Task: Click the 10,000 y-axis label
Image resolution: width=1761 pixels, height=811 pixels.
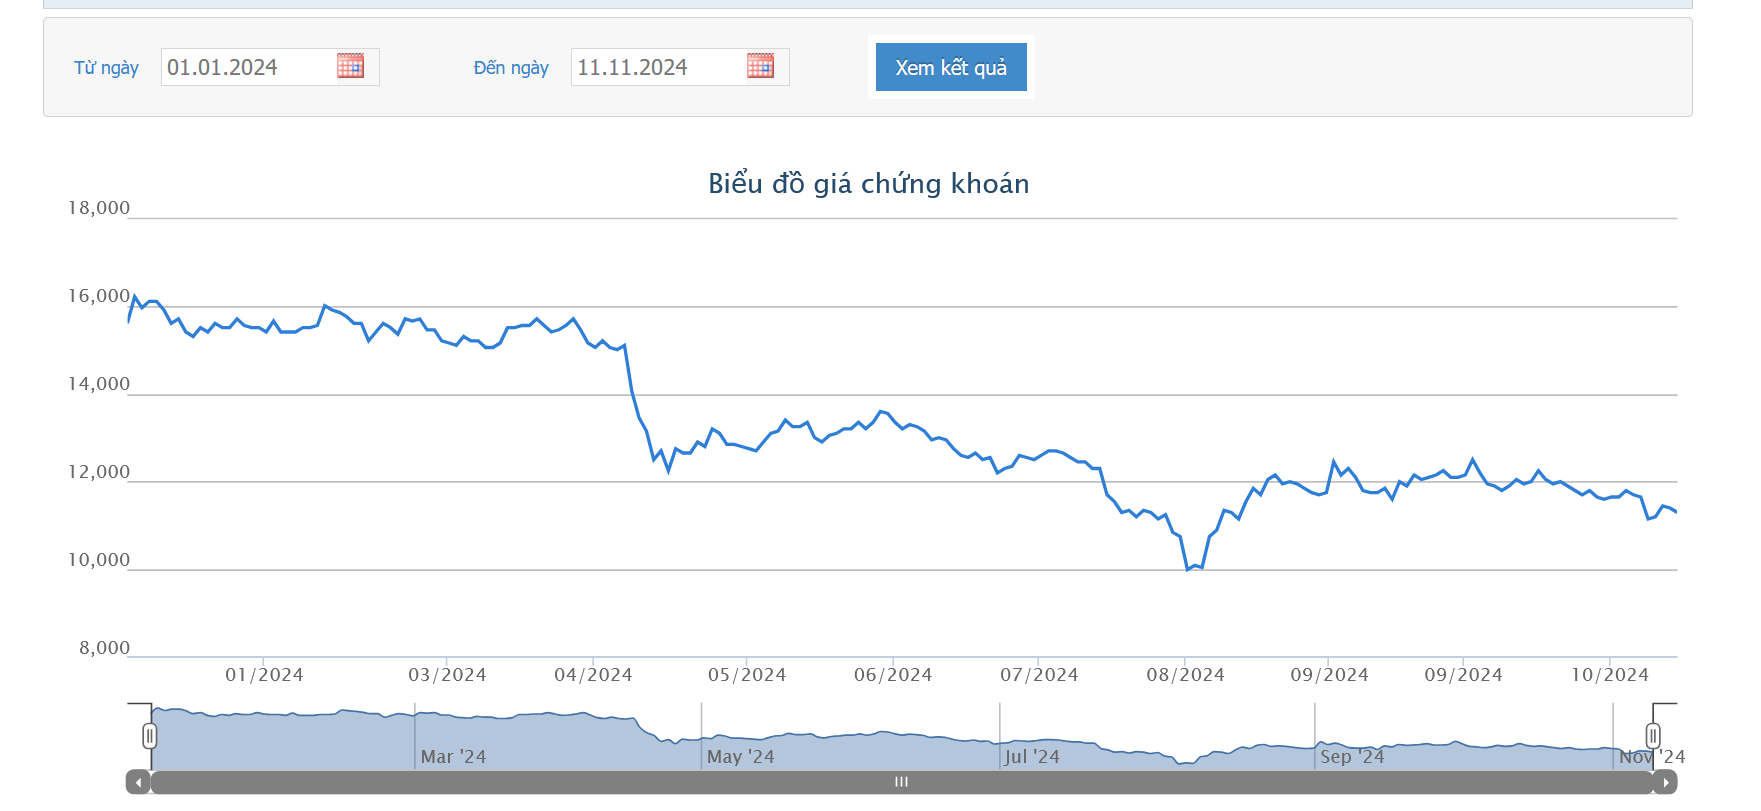Action: point(99,560)
